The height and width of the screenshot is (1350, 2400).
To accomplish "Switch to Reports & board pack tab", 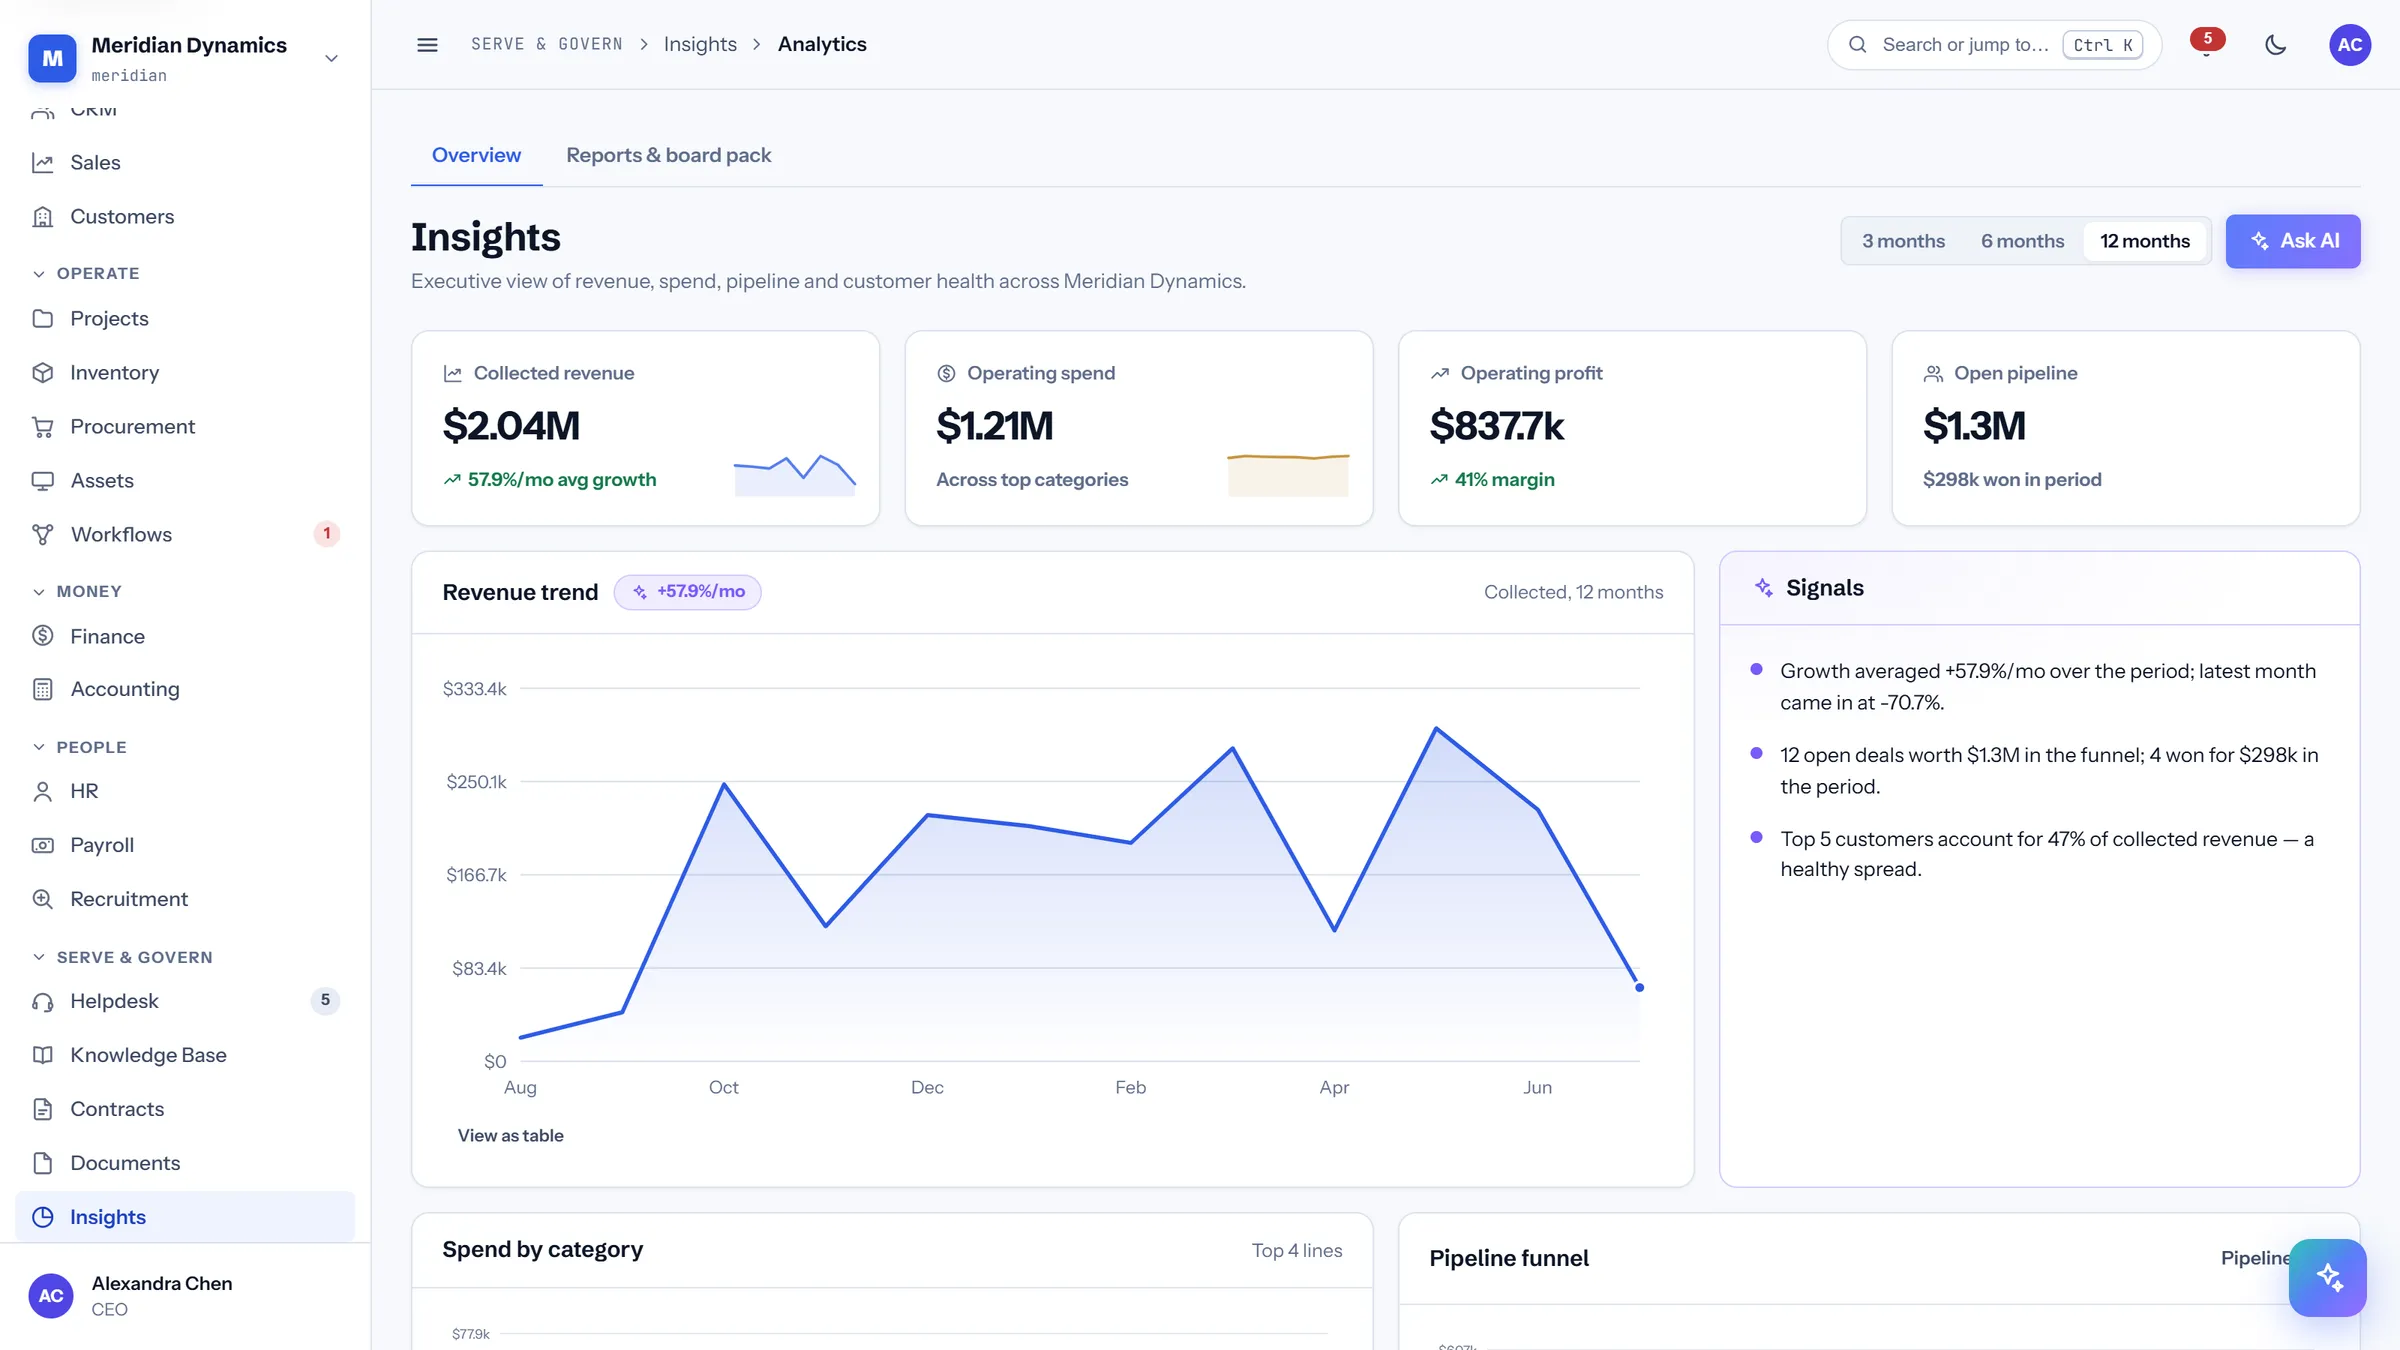I will click(668, 156).
